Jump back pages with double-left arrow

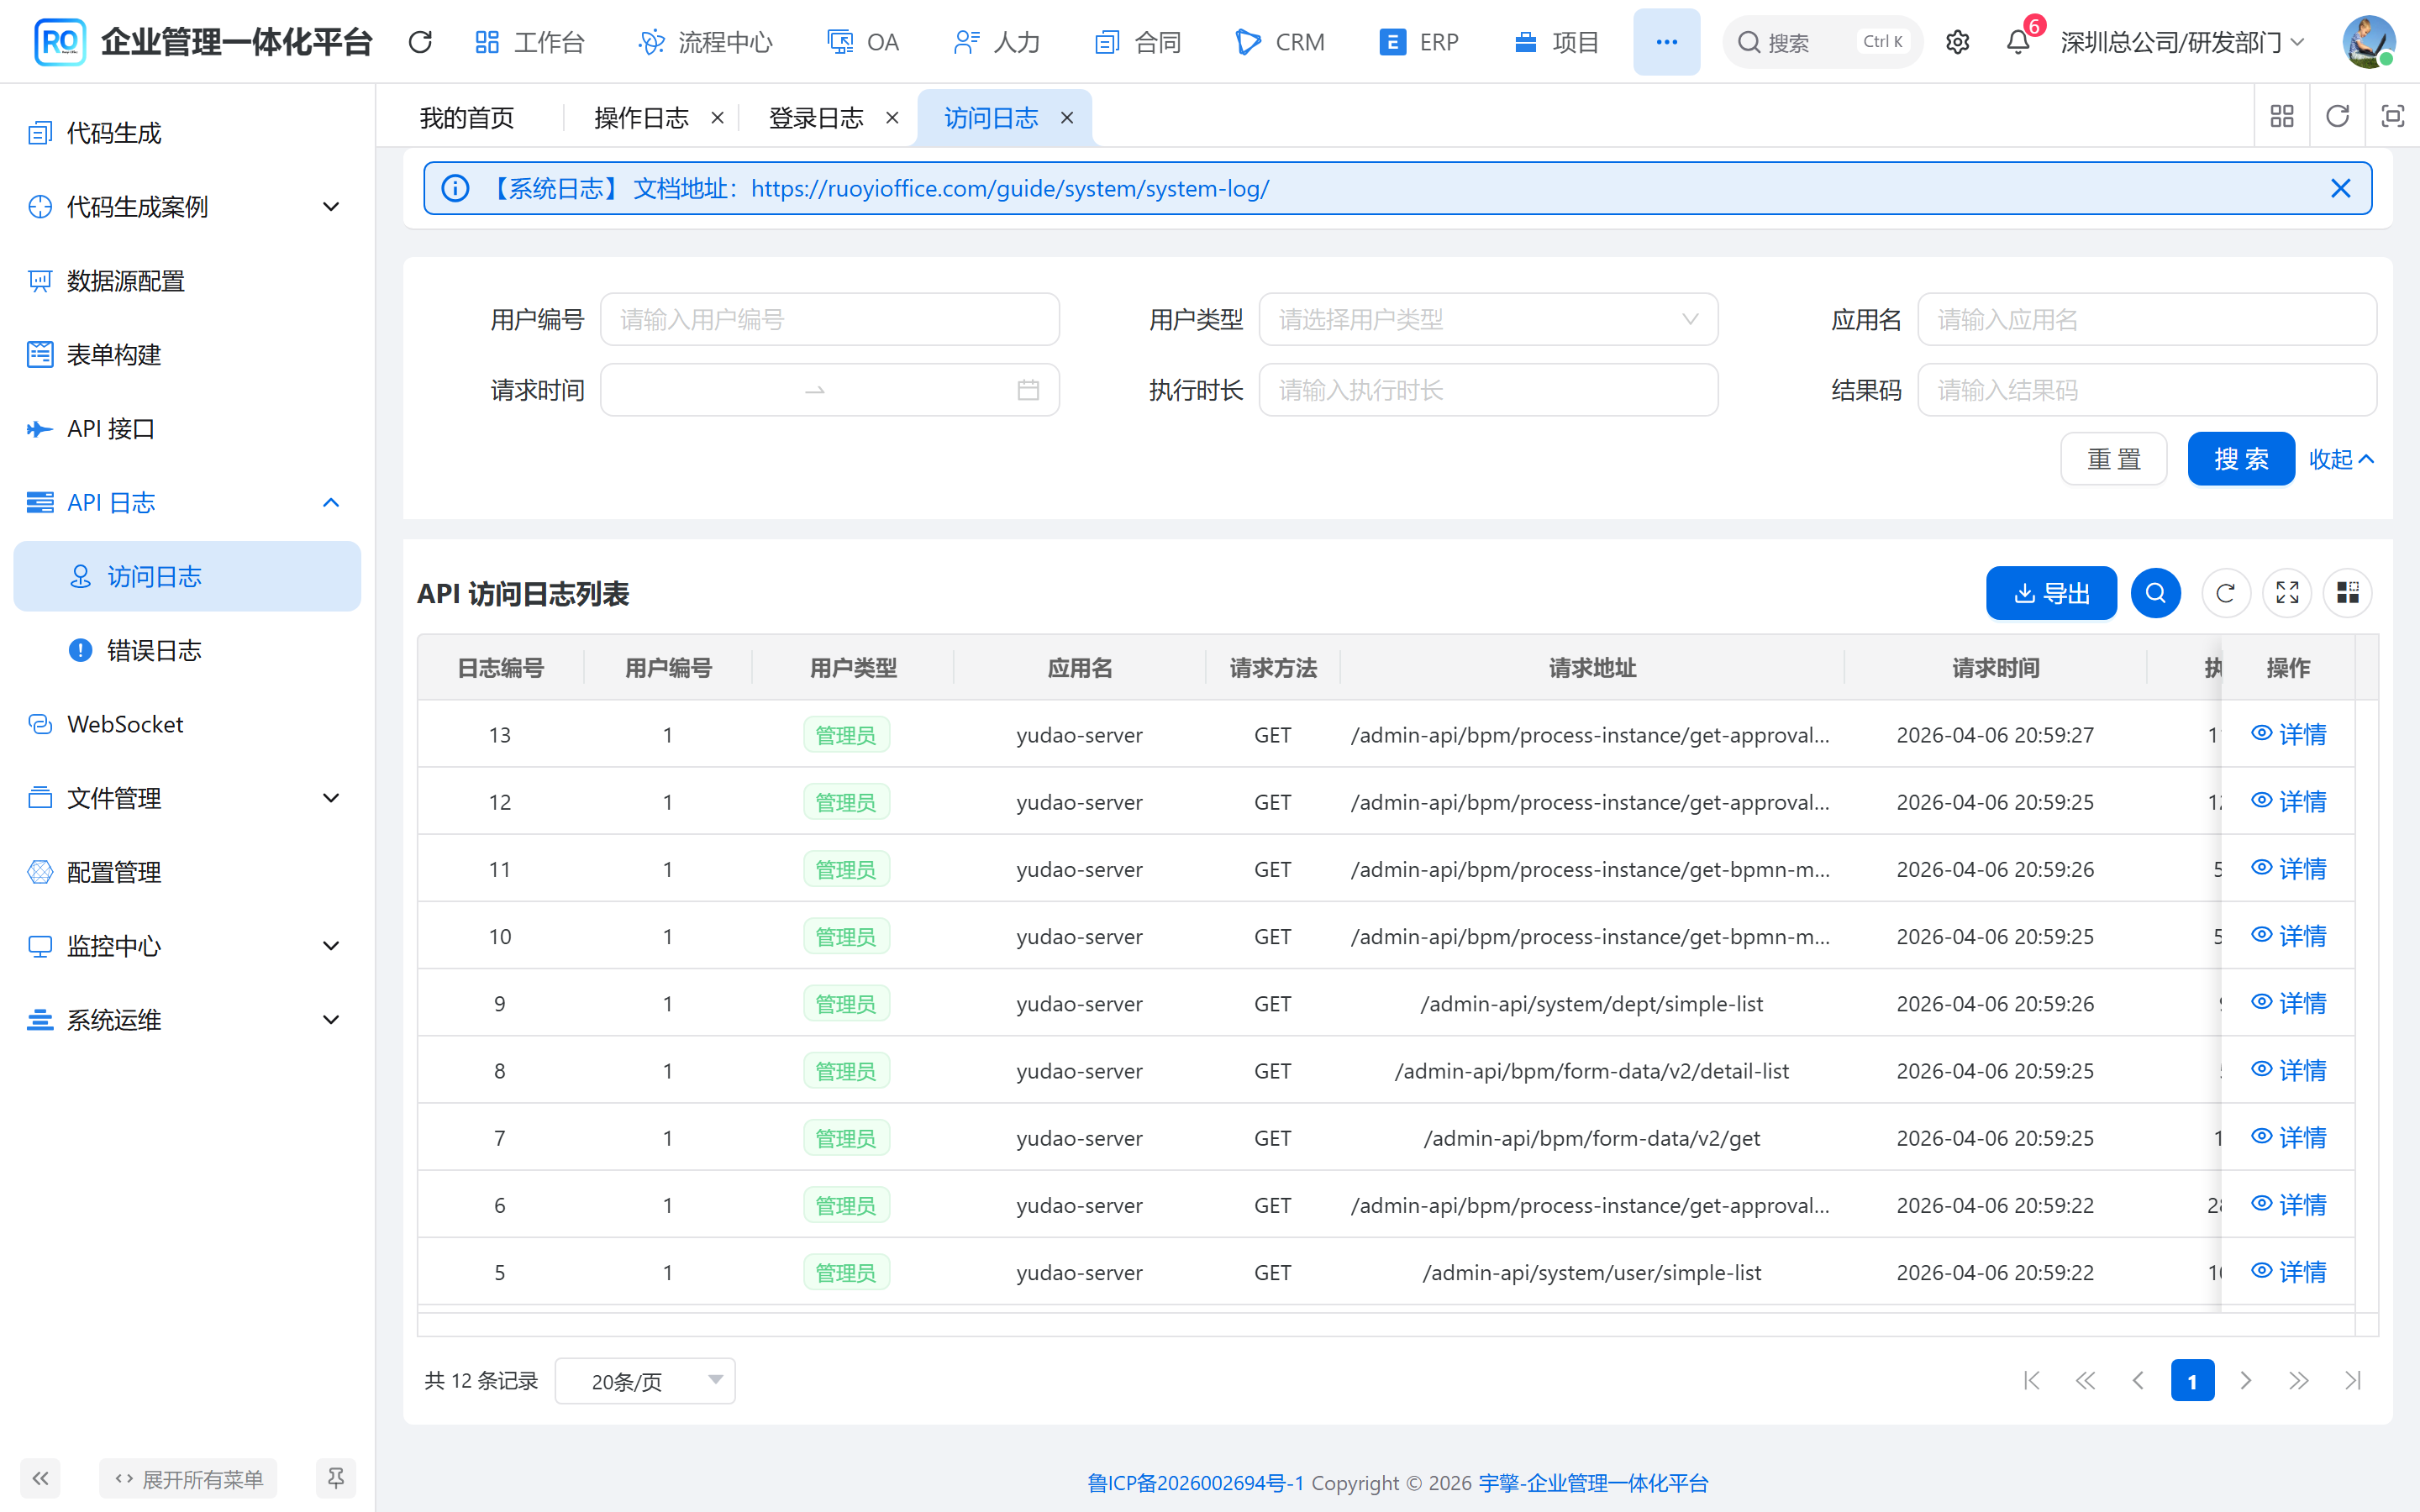(x=2085, y=1381)
